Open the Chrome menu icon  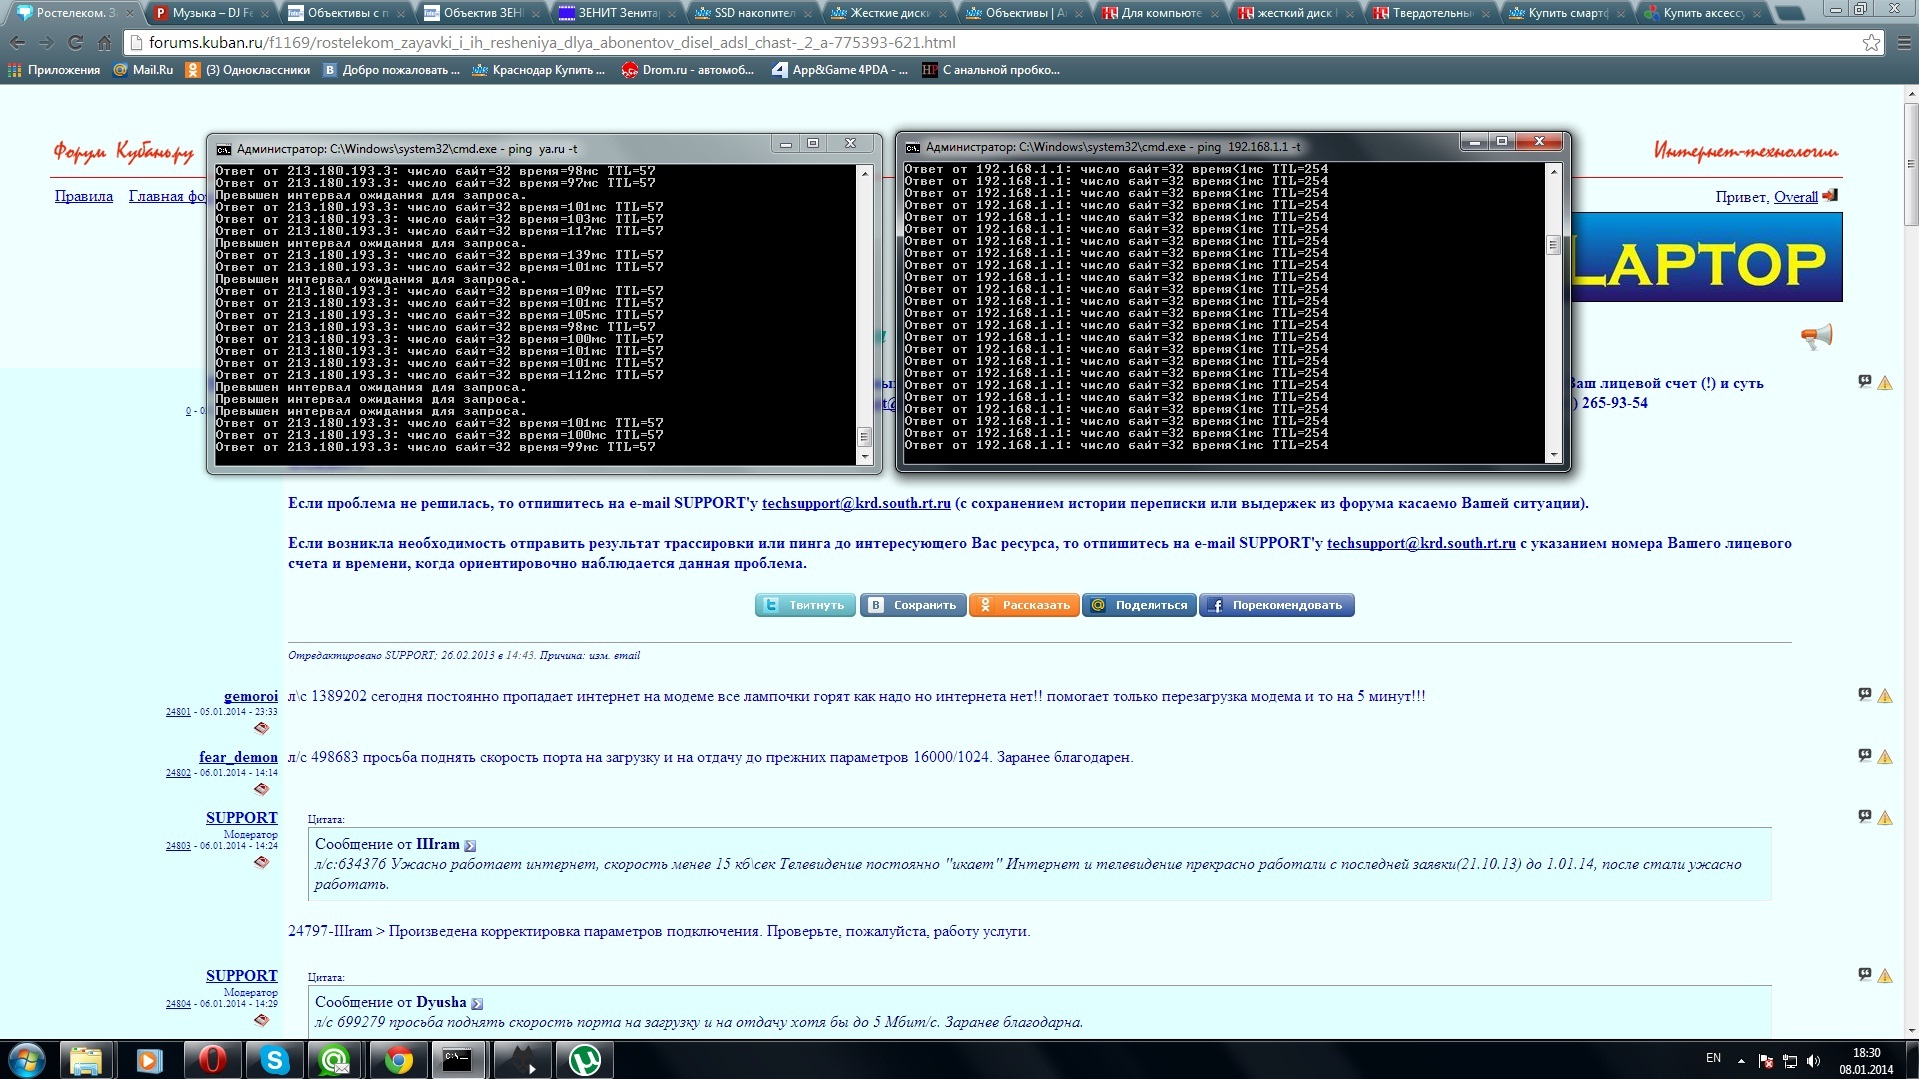[x=1901, y=43]
